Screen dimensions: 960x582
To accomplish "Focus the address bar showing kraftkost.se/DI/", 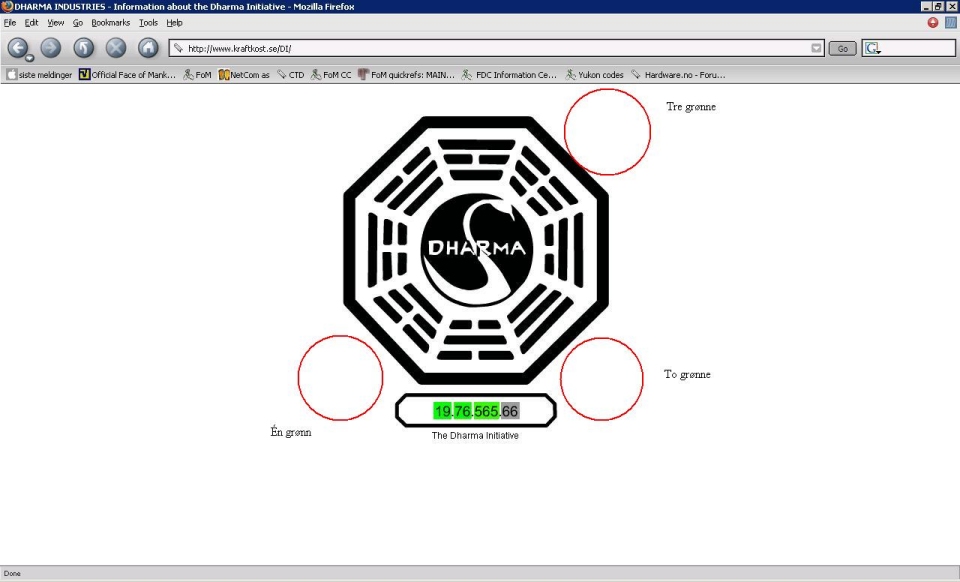I will click(x=496, y=48).
